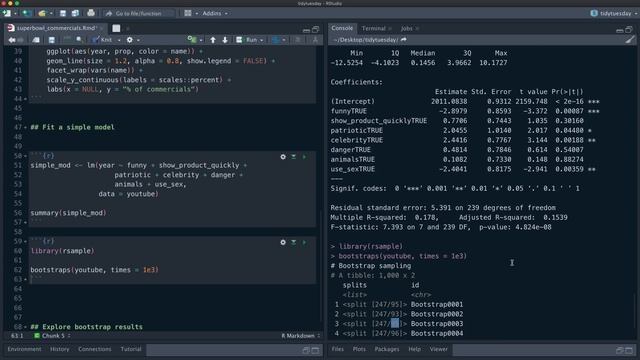Open the Help tab

414,349
